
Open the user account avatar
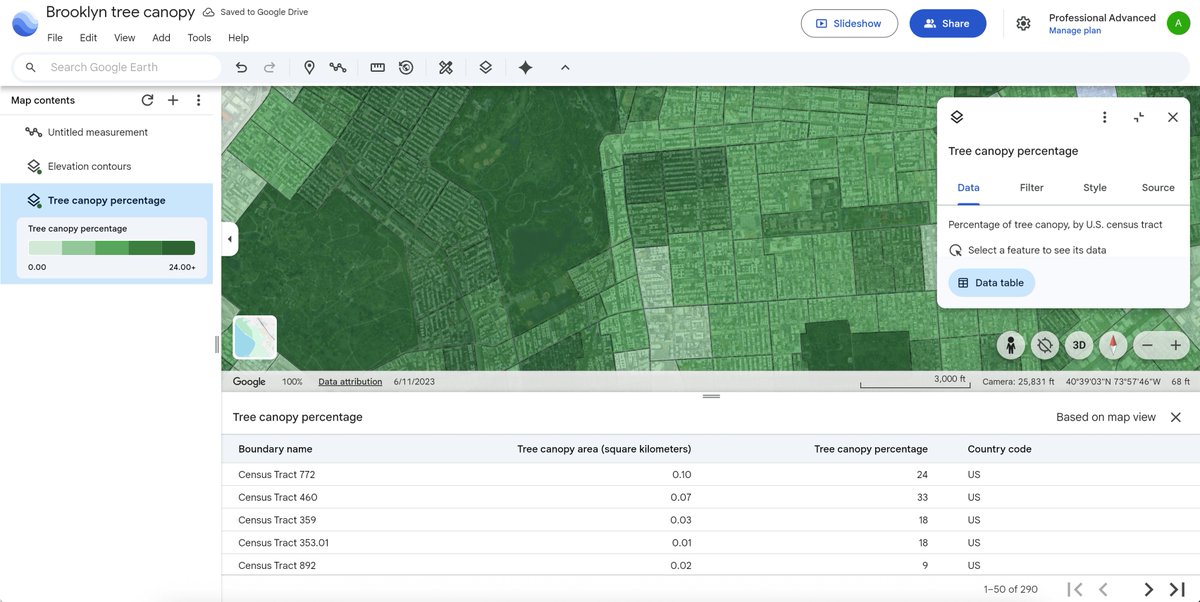tap(1178, 23)
